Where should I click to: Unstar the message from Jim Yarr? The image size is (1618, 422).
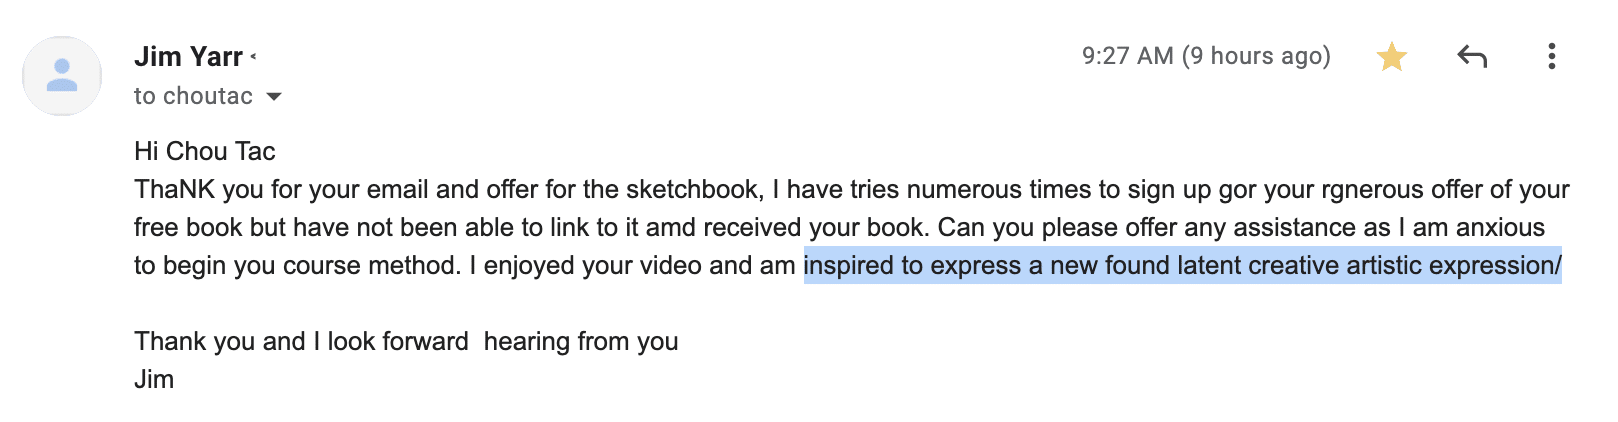point(1391,57)
